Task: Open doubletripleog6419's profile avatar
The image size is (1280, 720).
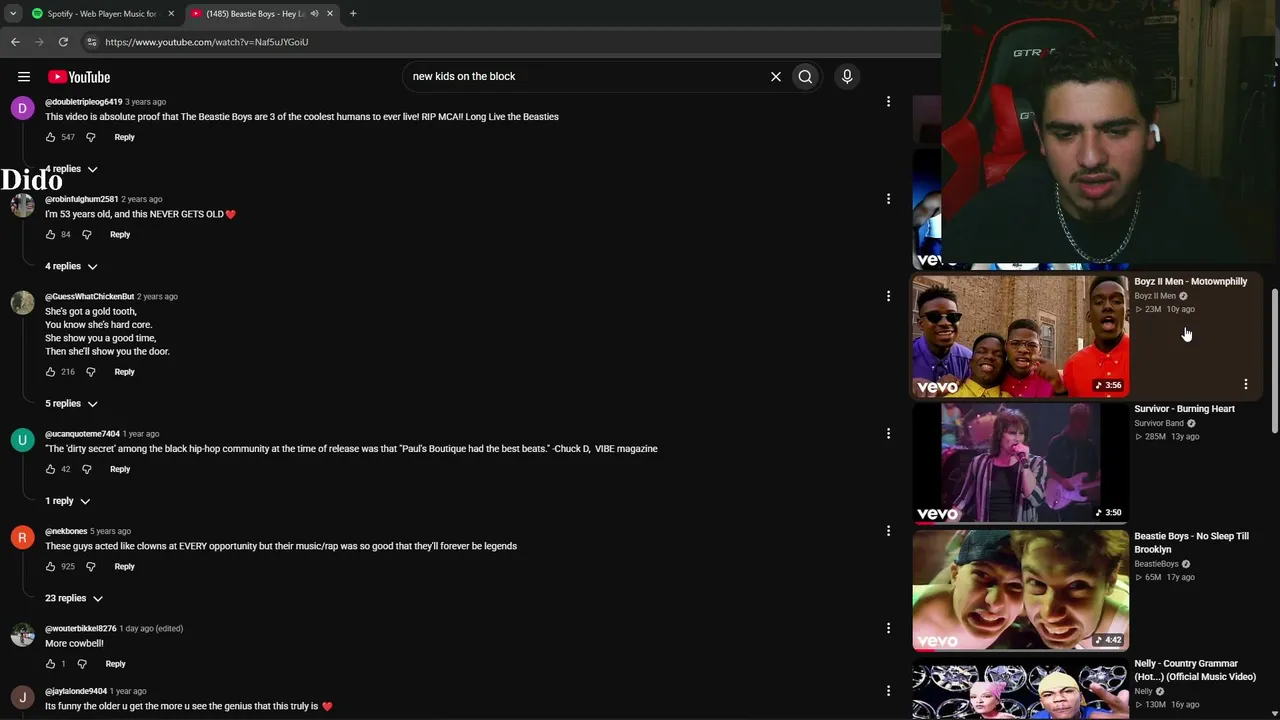Action: 22,108
